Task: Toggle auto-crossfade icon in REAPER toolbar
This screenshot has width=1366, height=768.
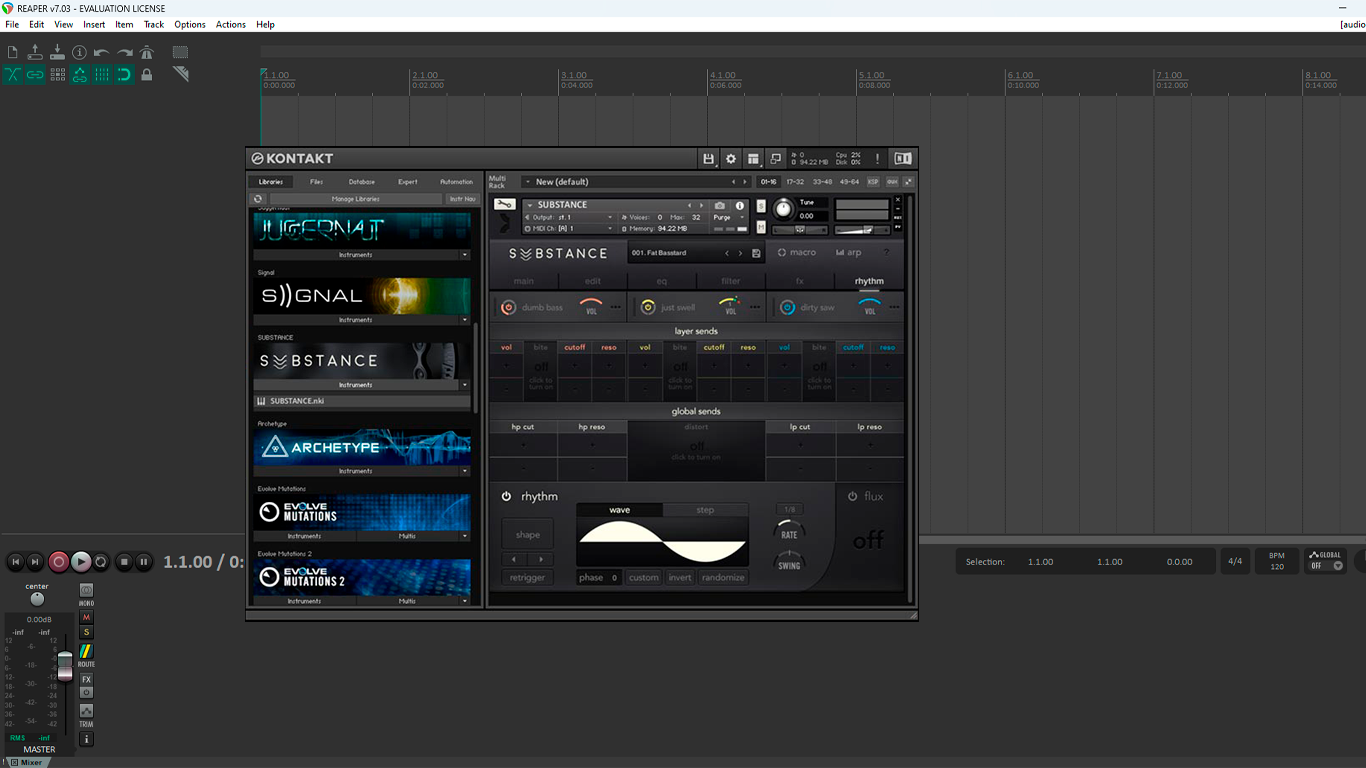Action: point(13,74)
